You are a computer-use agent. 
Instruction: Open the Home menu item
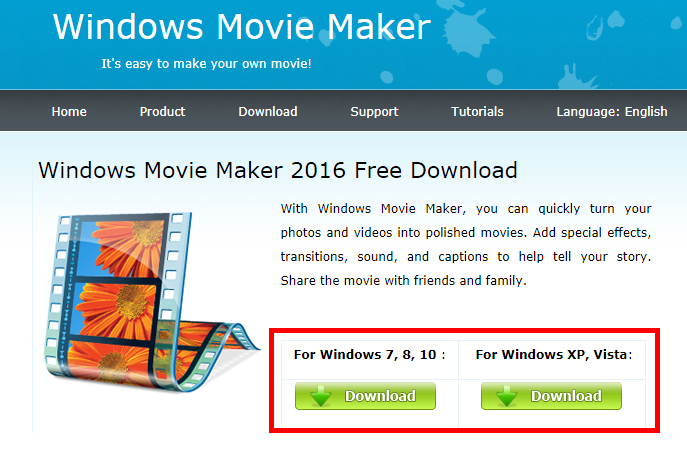[69, 112]
